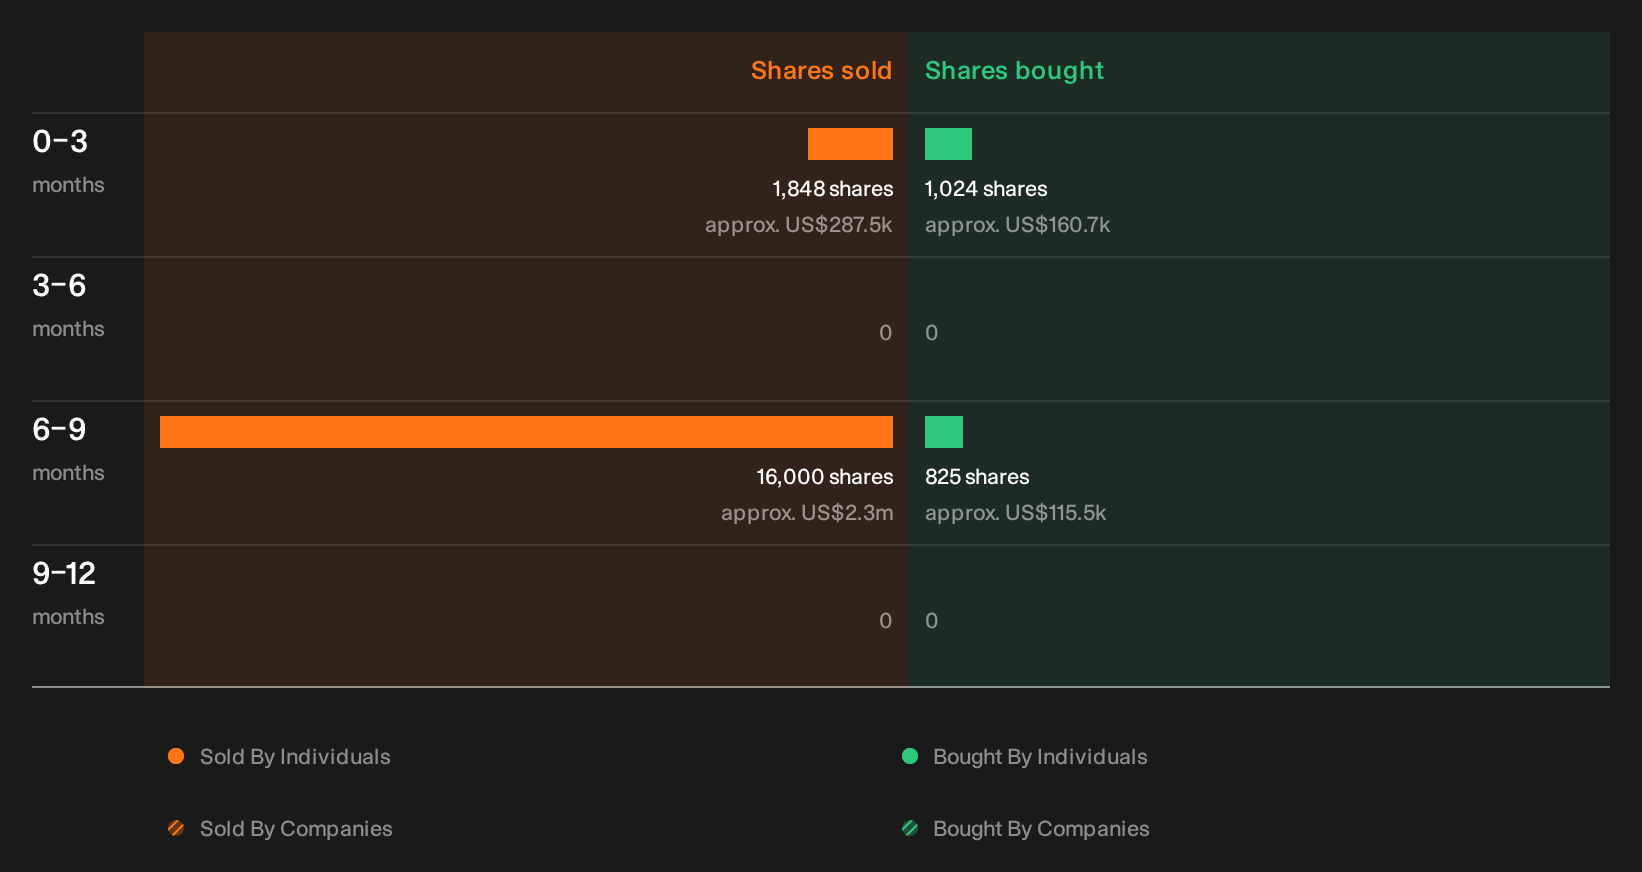
Task: Click the sold zero in 9-12 months row
Action: tap(886, 621)
